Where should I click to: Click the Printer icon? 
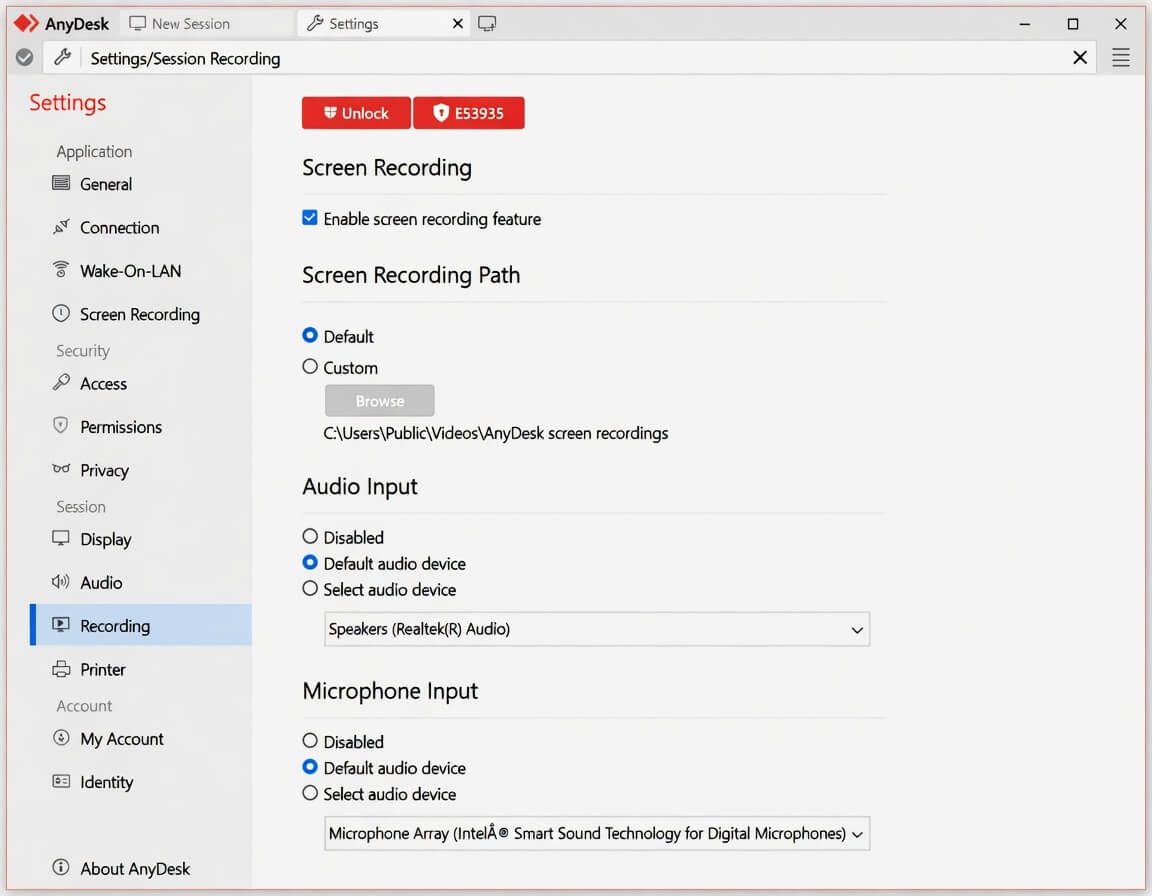pos(61,669)
